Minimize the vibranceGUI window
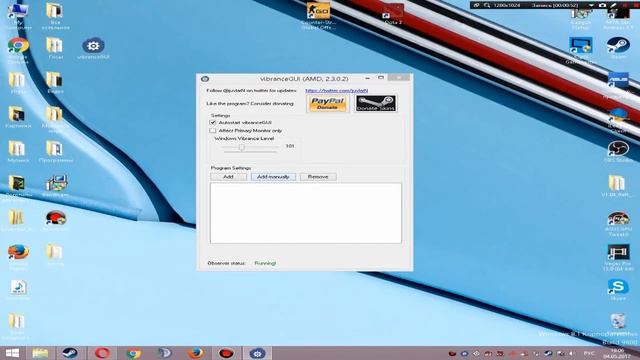 (x=368, y=78)
